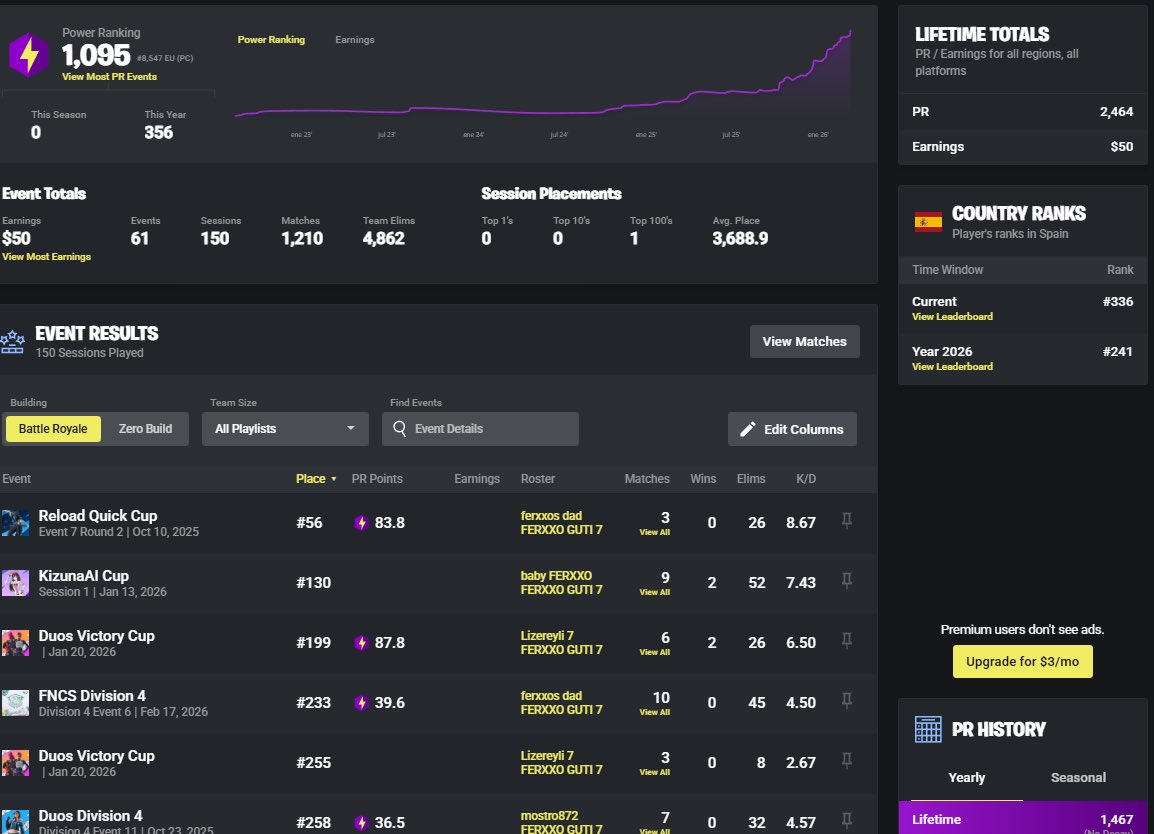Click the #336 current Spain rank value

pyautogui.click(x=1117, y=302)
